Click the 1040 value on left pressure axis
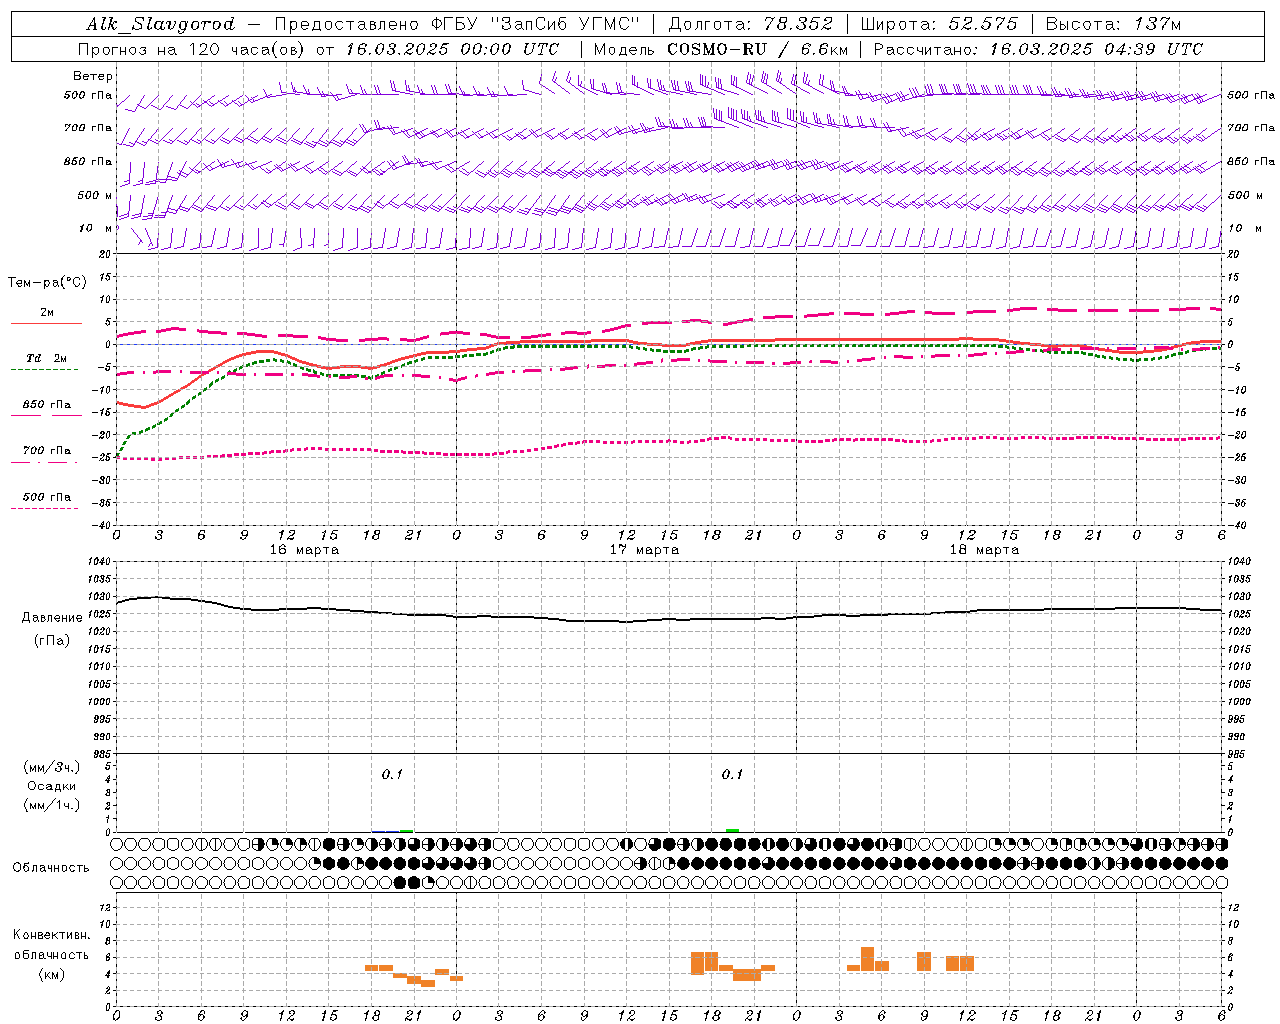This screenshot has width=1280, height=1024. [x=101, y=562]
